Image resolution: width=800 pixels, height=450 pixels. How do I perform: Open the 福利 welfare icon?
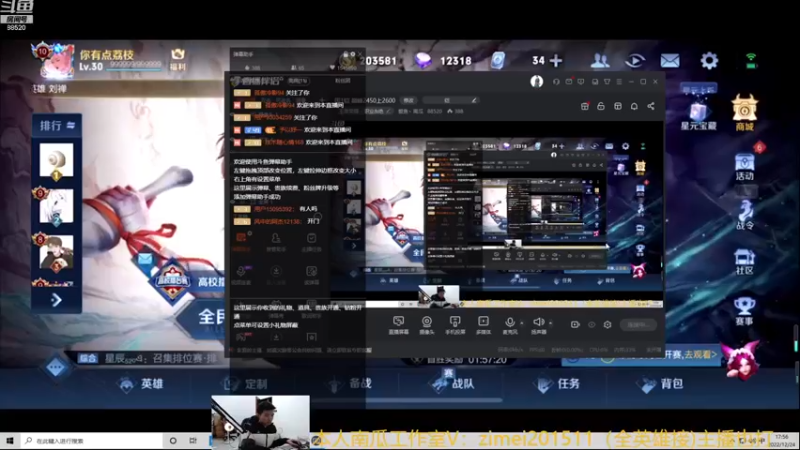click(x=178, y=59)
